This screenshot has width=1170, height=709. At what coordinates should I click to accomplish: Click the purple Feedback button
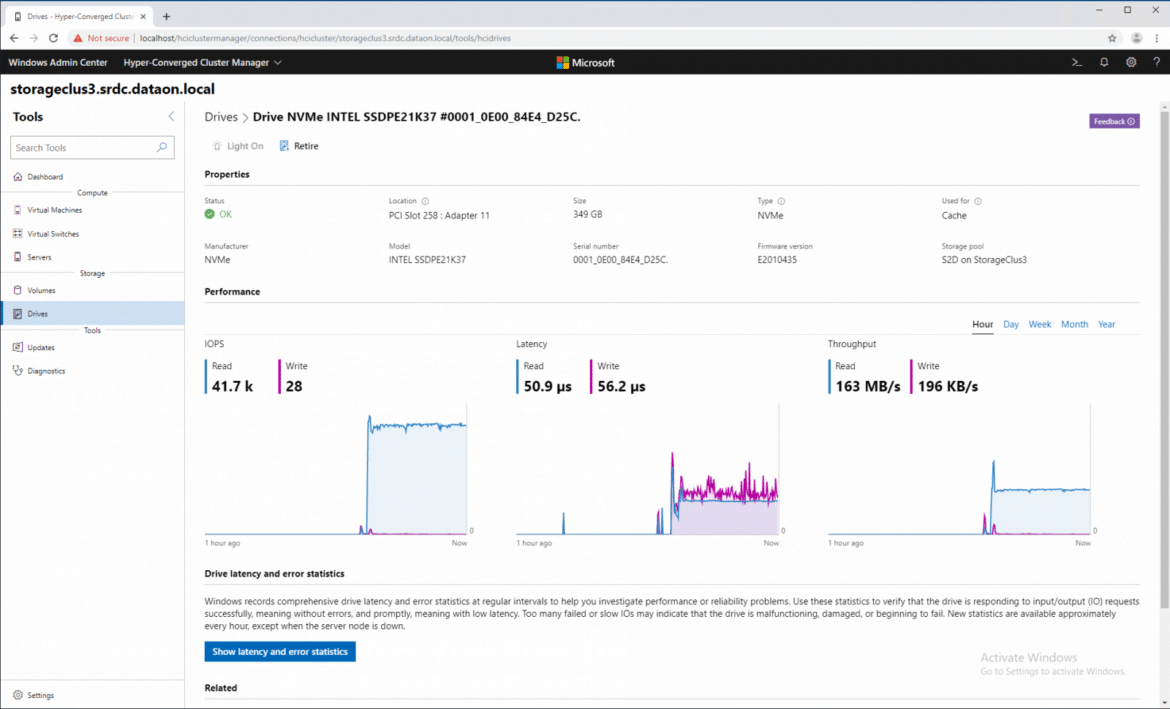point(1114,122)
